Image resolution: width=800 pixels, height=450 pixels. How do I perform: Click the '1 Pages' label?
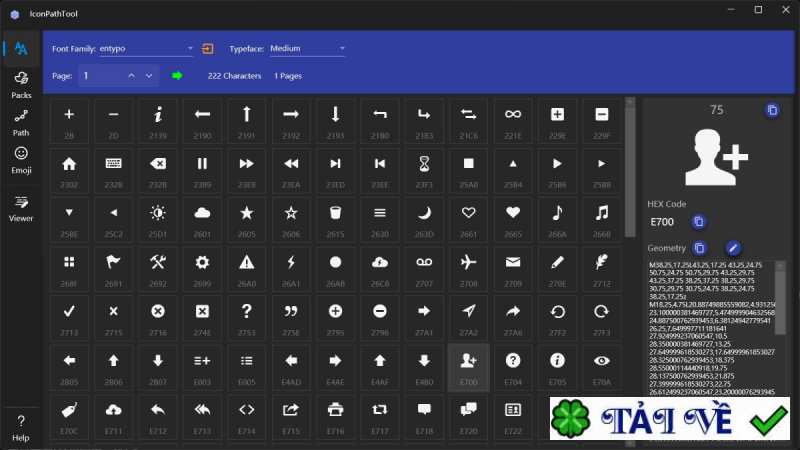(x=288, y=76)
